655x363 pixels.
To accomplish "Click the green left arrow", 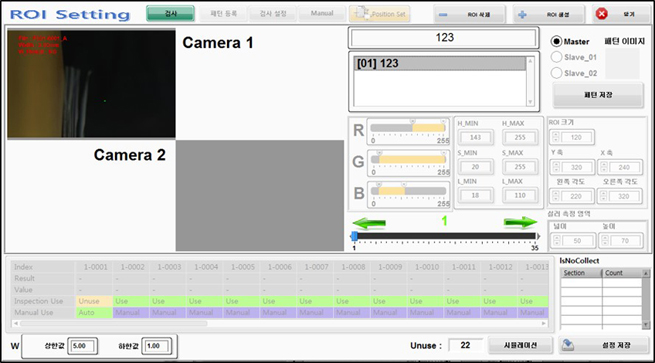I will click(x=369, y=223).
